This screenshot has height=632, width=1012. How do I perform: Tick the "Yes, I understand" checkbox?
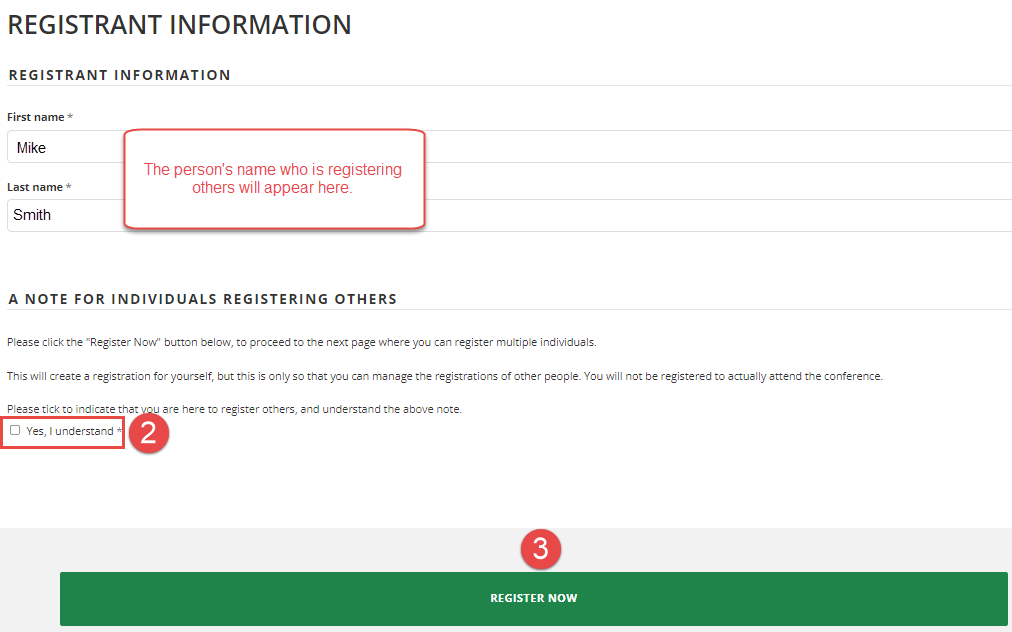15,431
